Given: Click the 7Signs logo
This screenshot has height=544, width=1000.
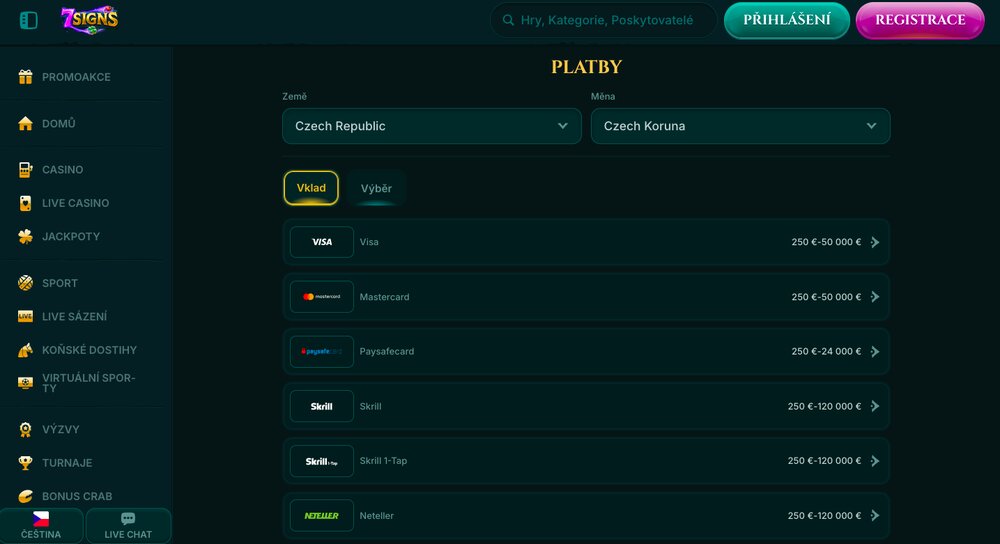Looking at the screenshot, I should [89, 19].
